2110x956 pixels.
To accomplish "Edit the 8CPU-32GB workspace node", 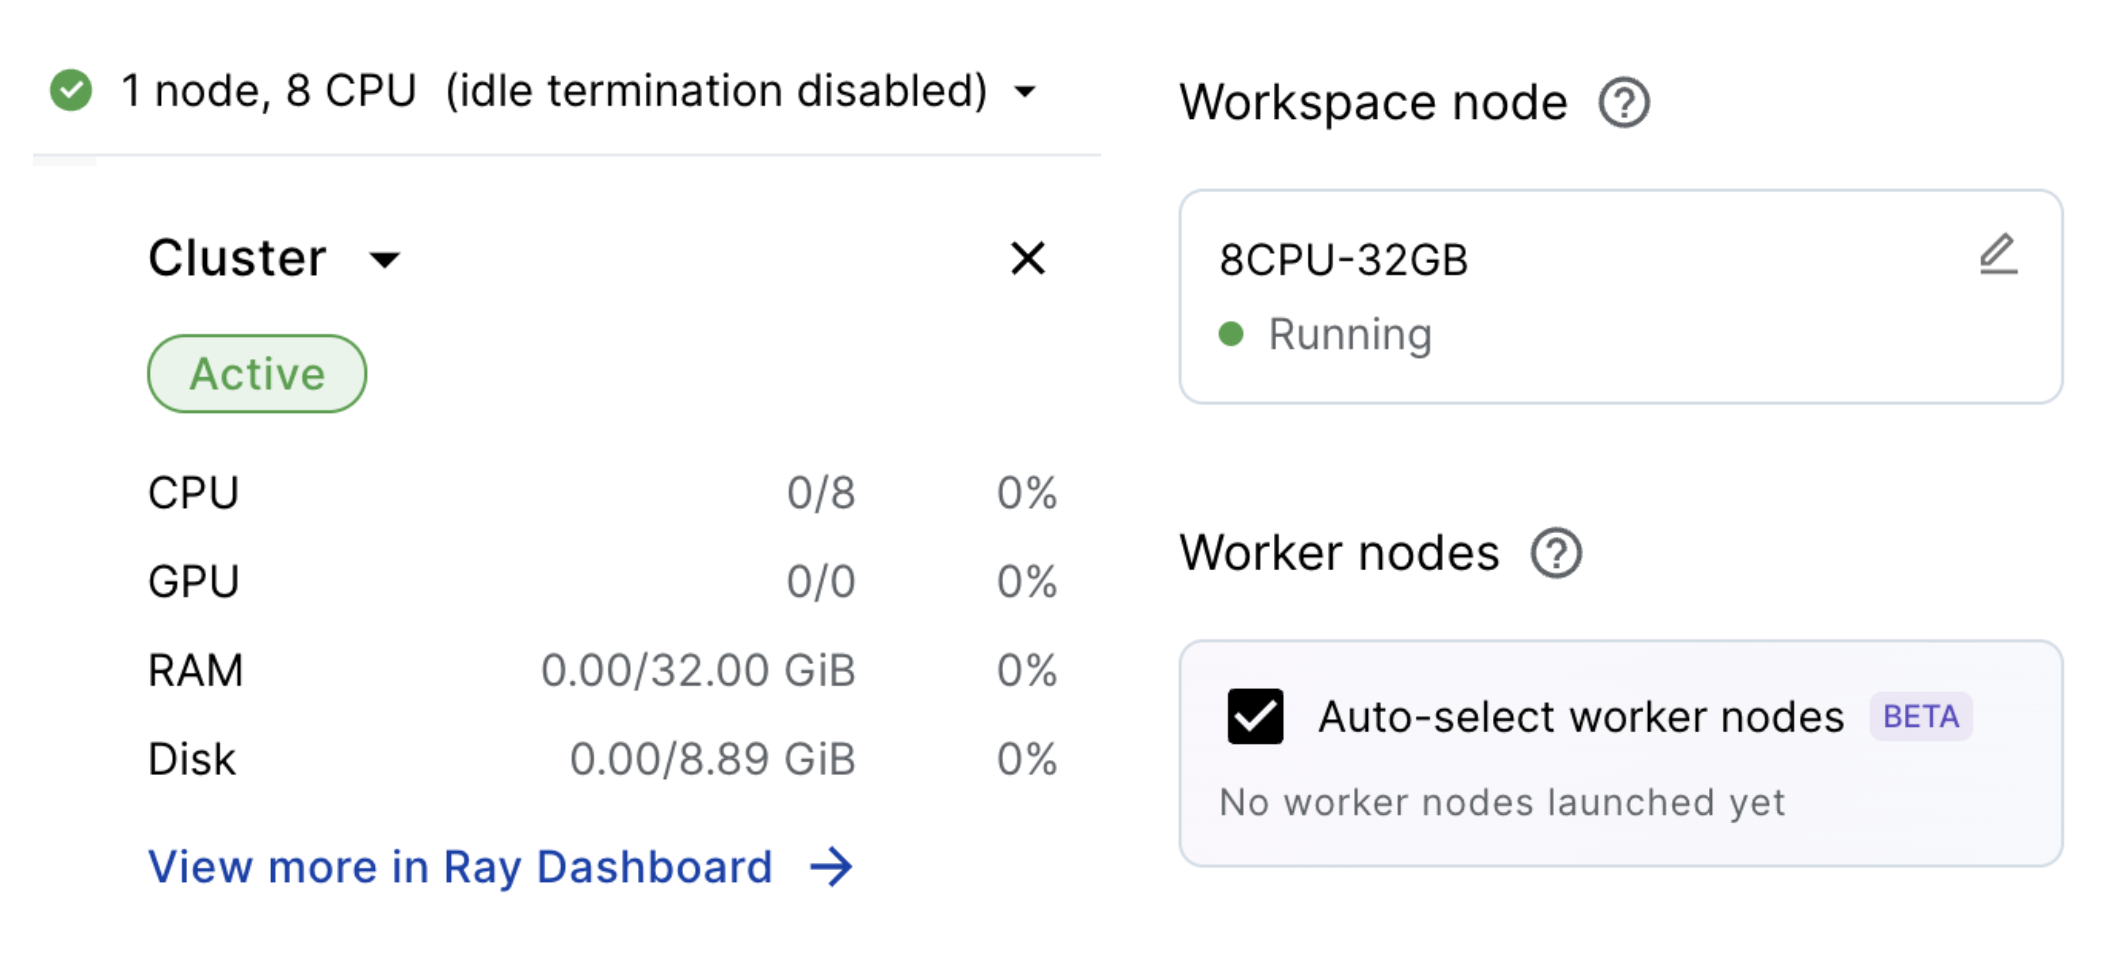I will (x=1998, y=254).
